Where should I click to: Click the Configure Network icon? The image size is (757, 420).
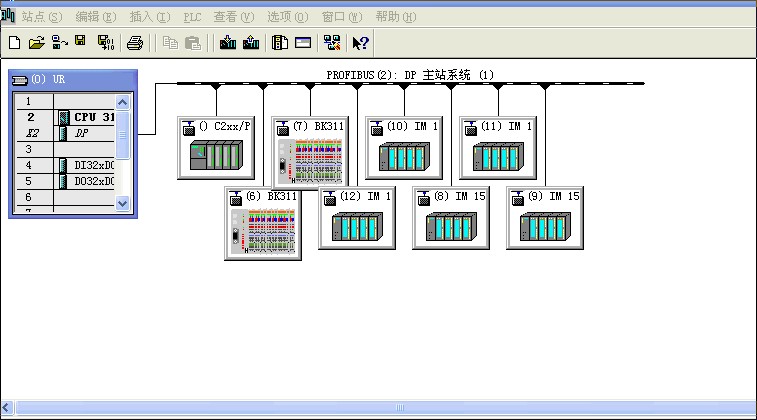point(332,42)
